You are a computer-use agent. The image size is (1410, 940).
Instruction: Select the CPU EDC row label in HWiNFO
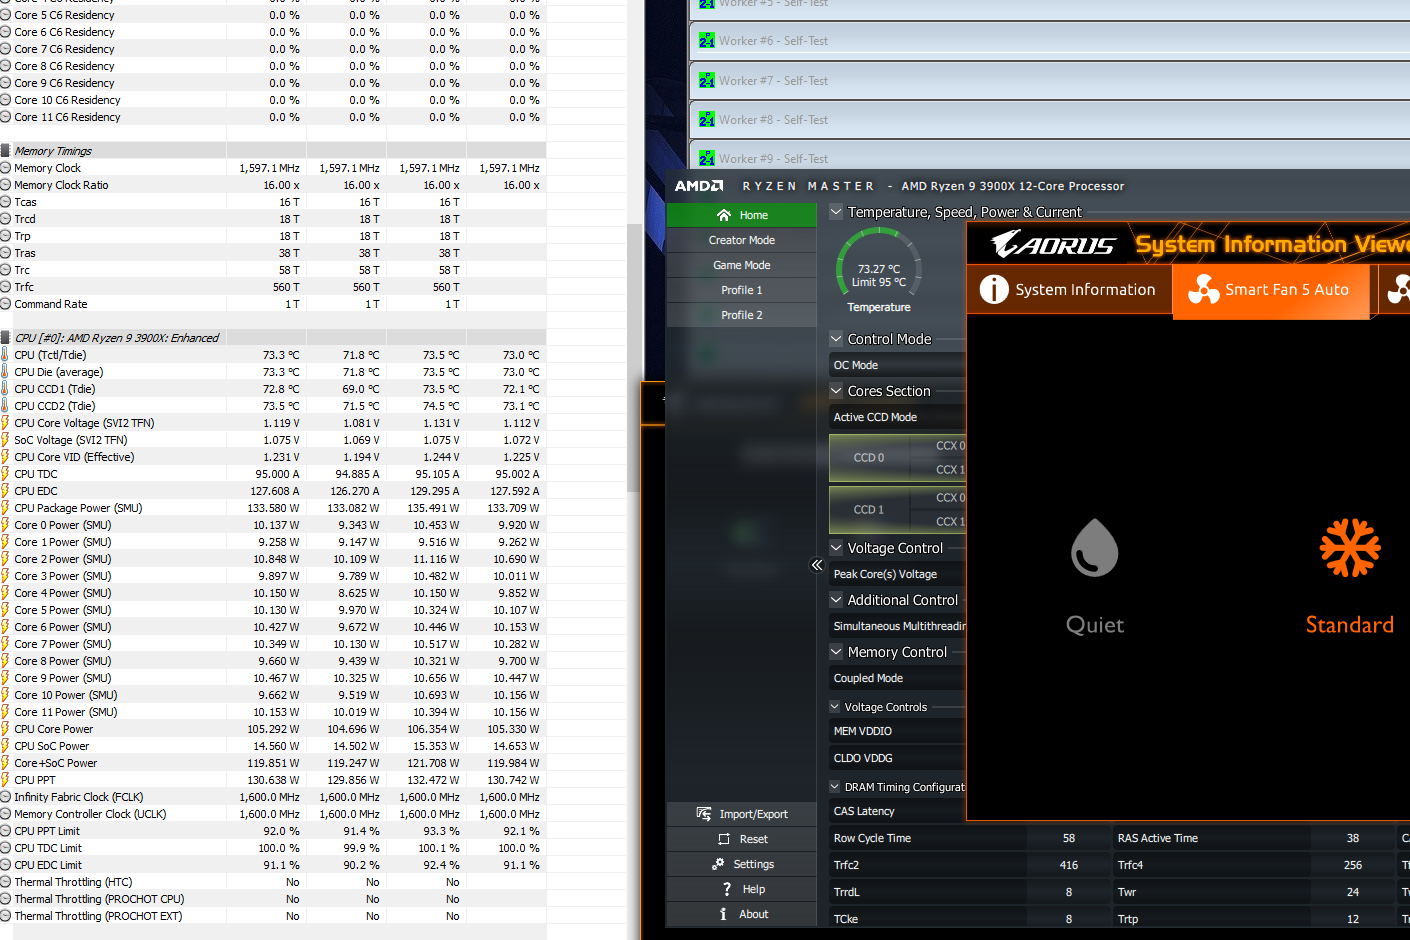(x=36, y=491)
